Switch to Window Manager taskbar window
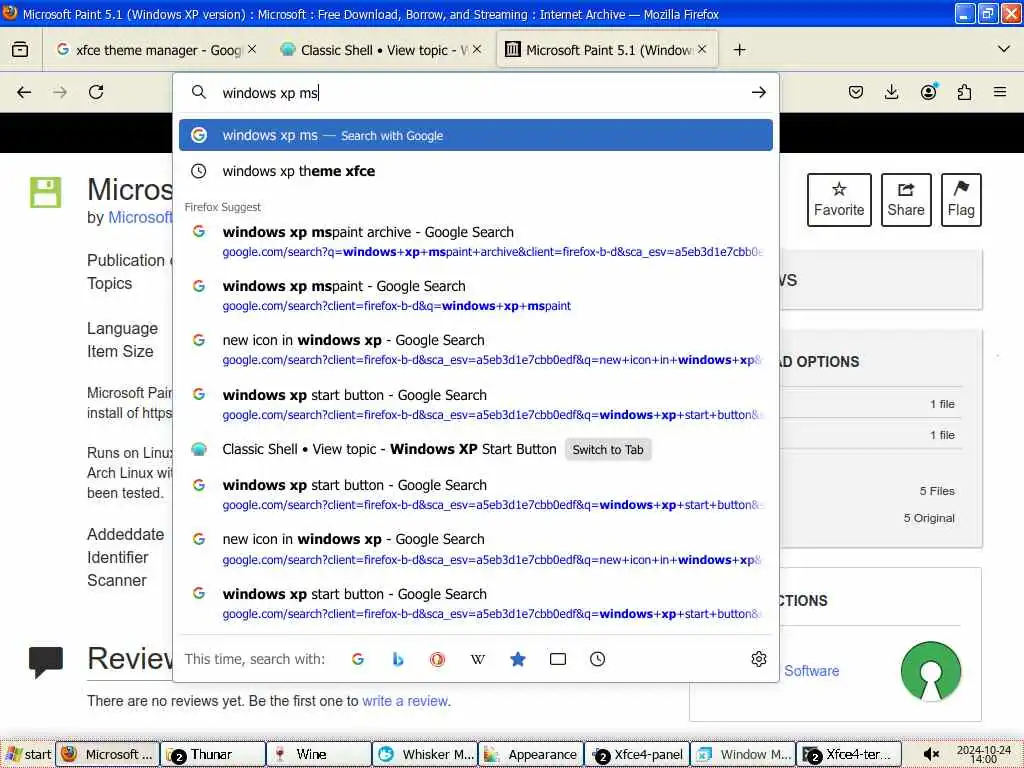 pyautogui.click(x=743, y=754)
